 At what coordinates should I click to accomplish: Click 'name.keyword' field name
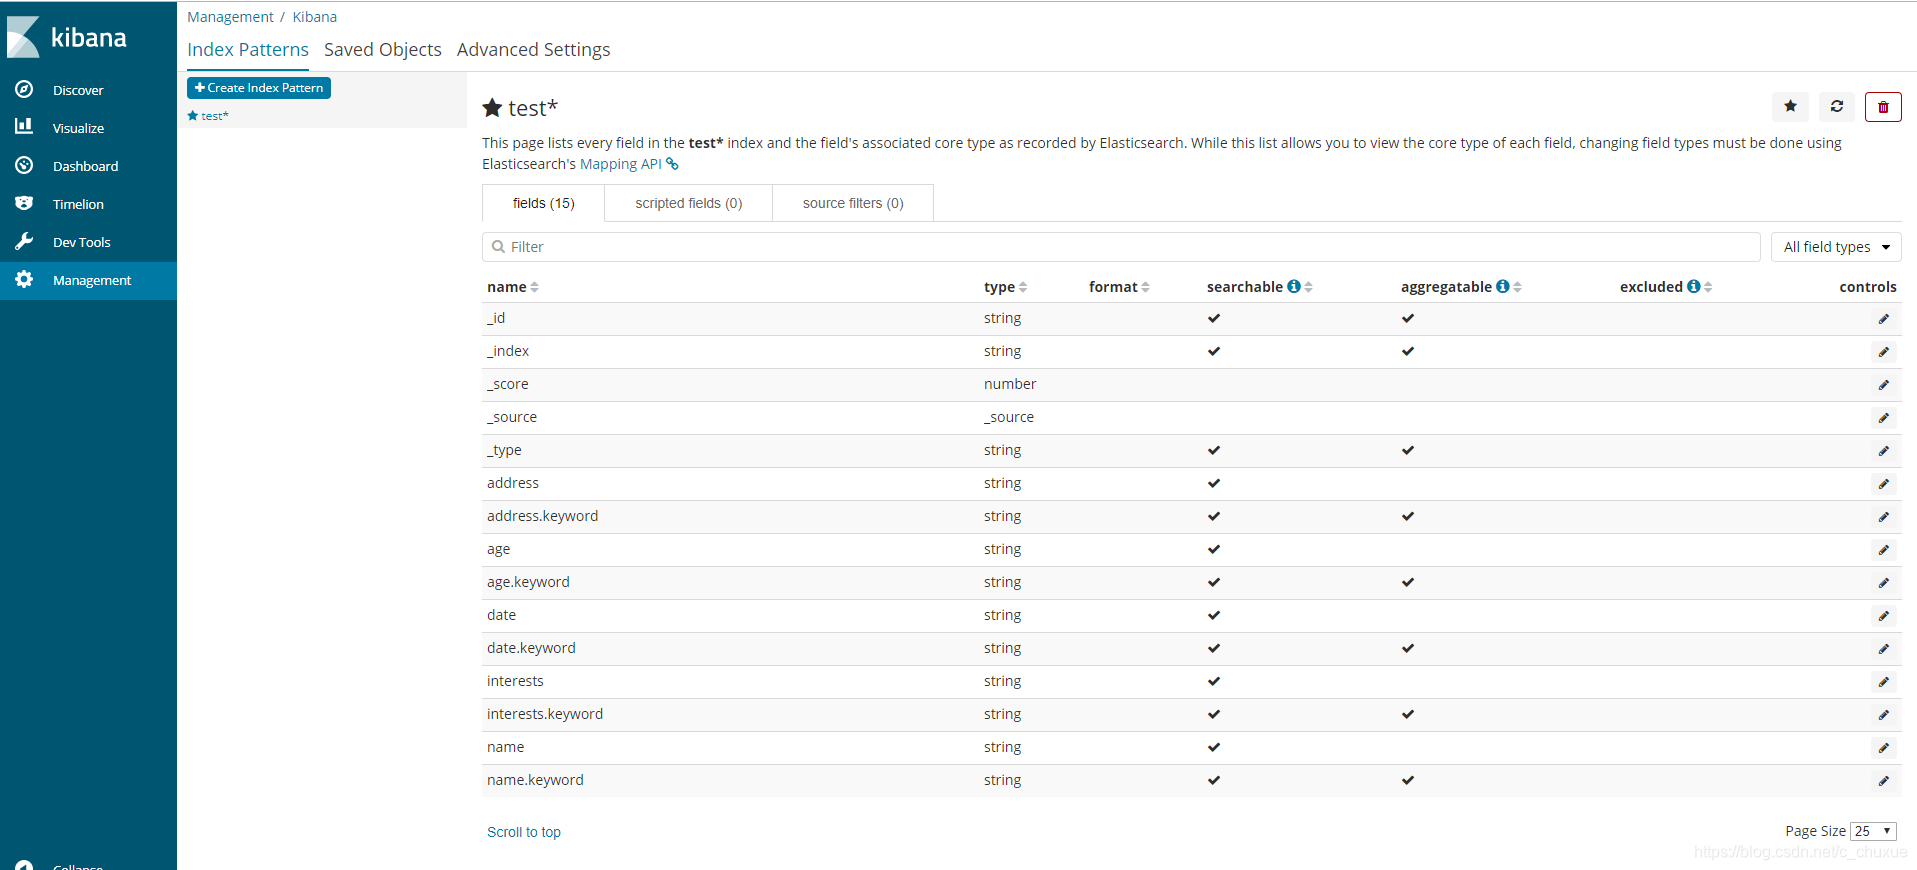535,780
